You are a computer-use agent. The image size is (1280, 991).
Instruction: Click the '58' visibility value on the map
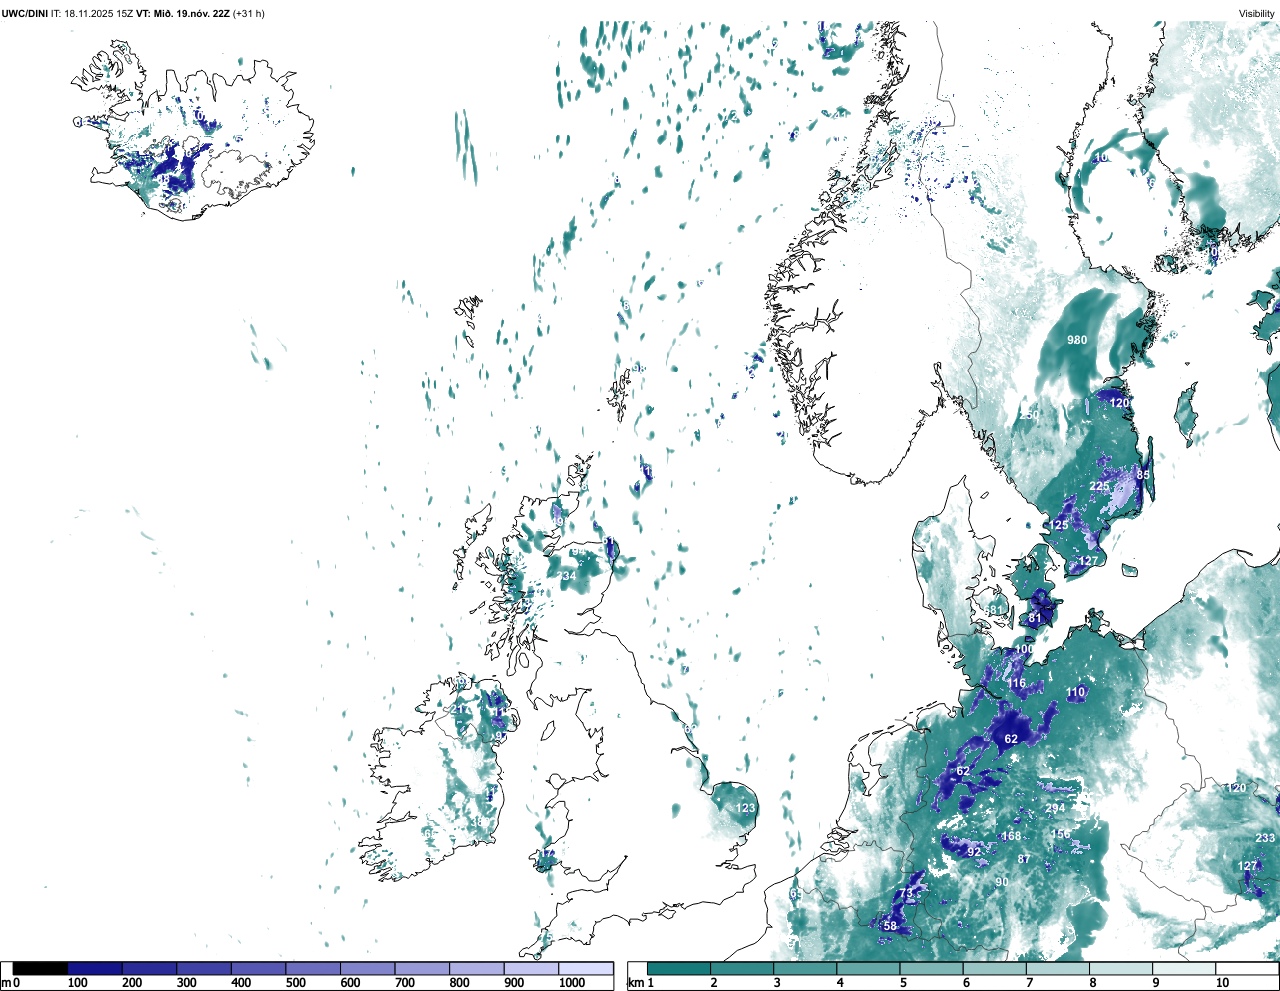(x=890, y=926)
